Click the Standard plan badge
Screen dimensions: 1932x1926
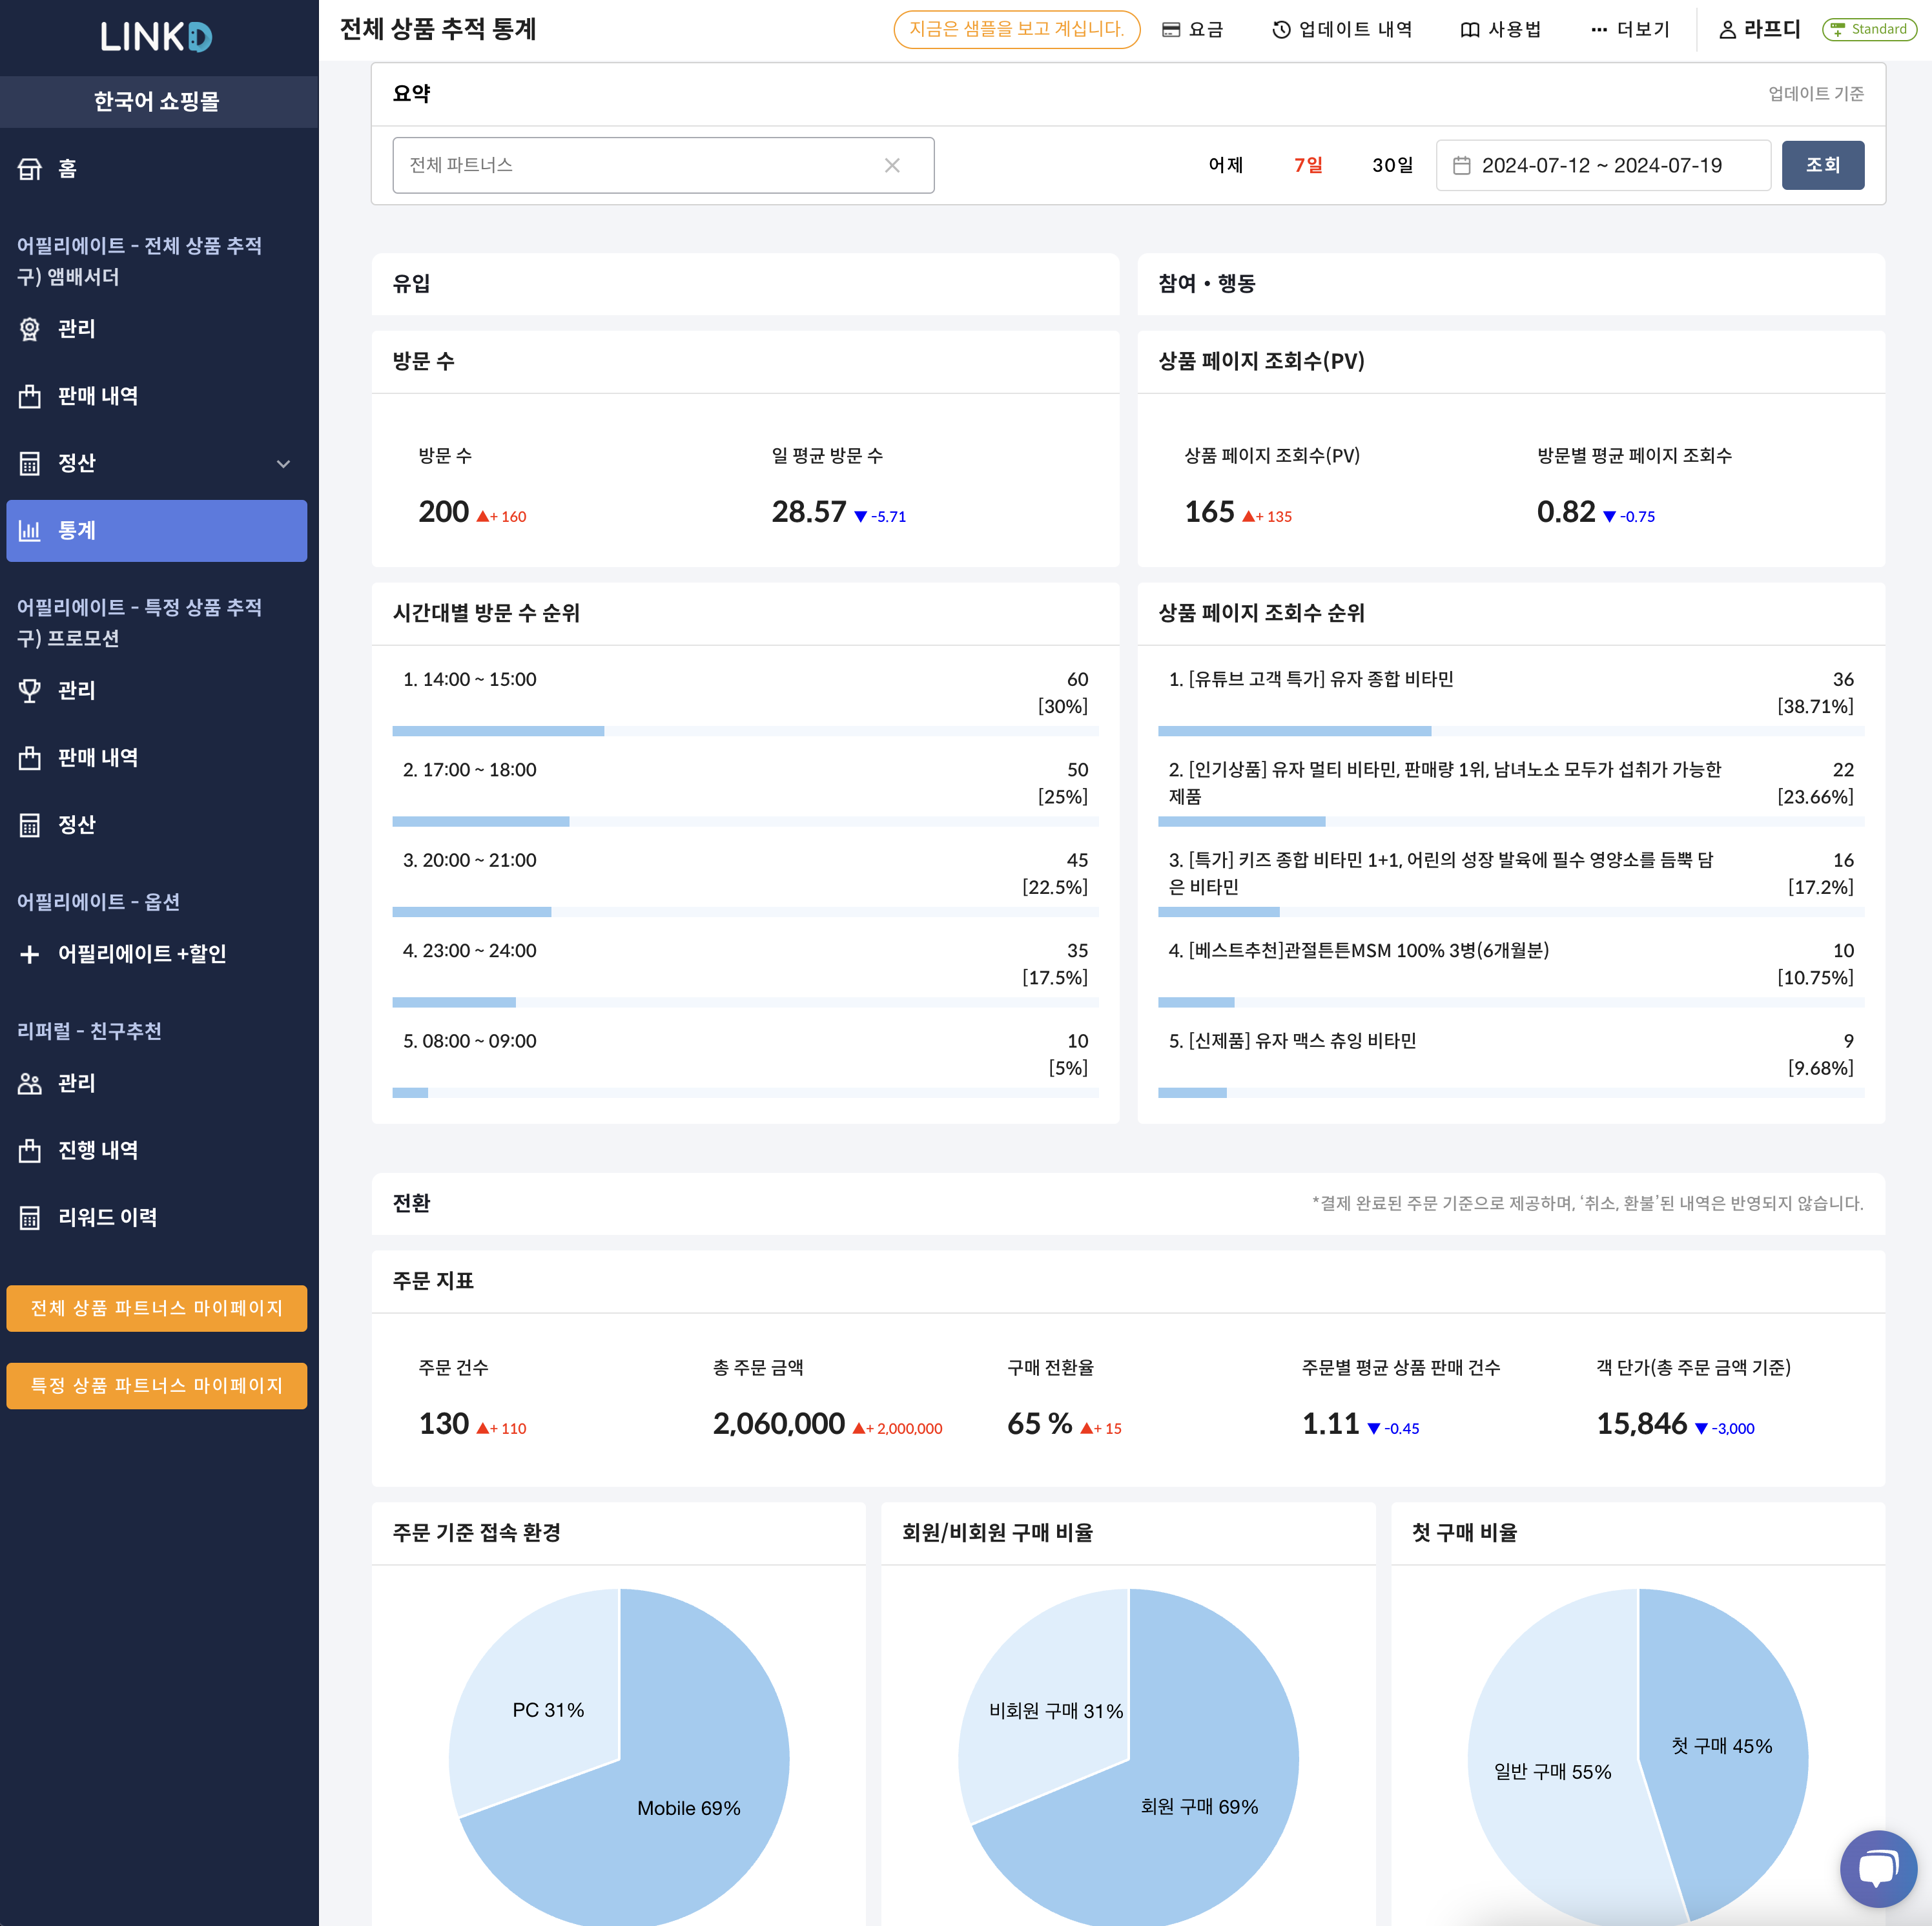1869,29
